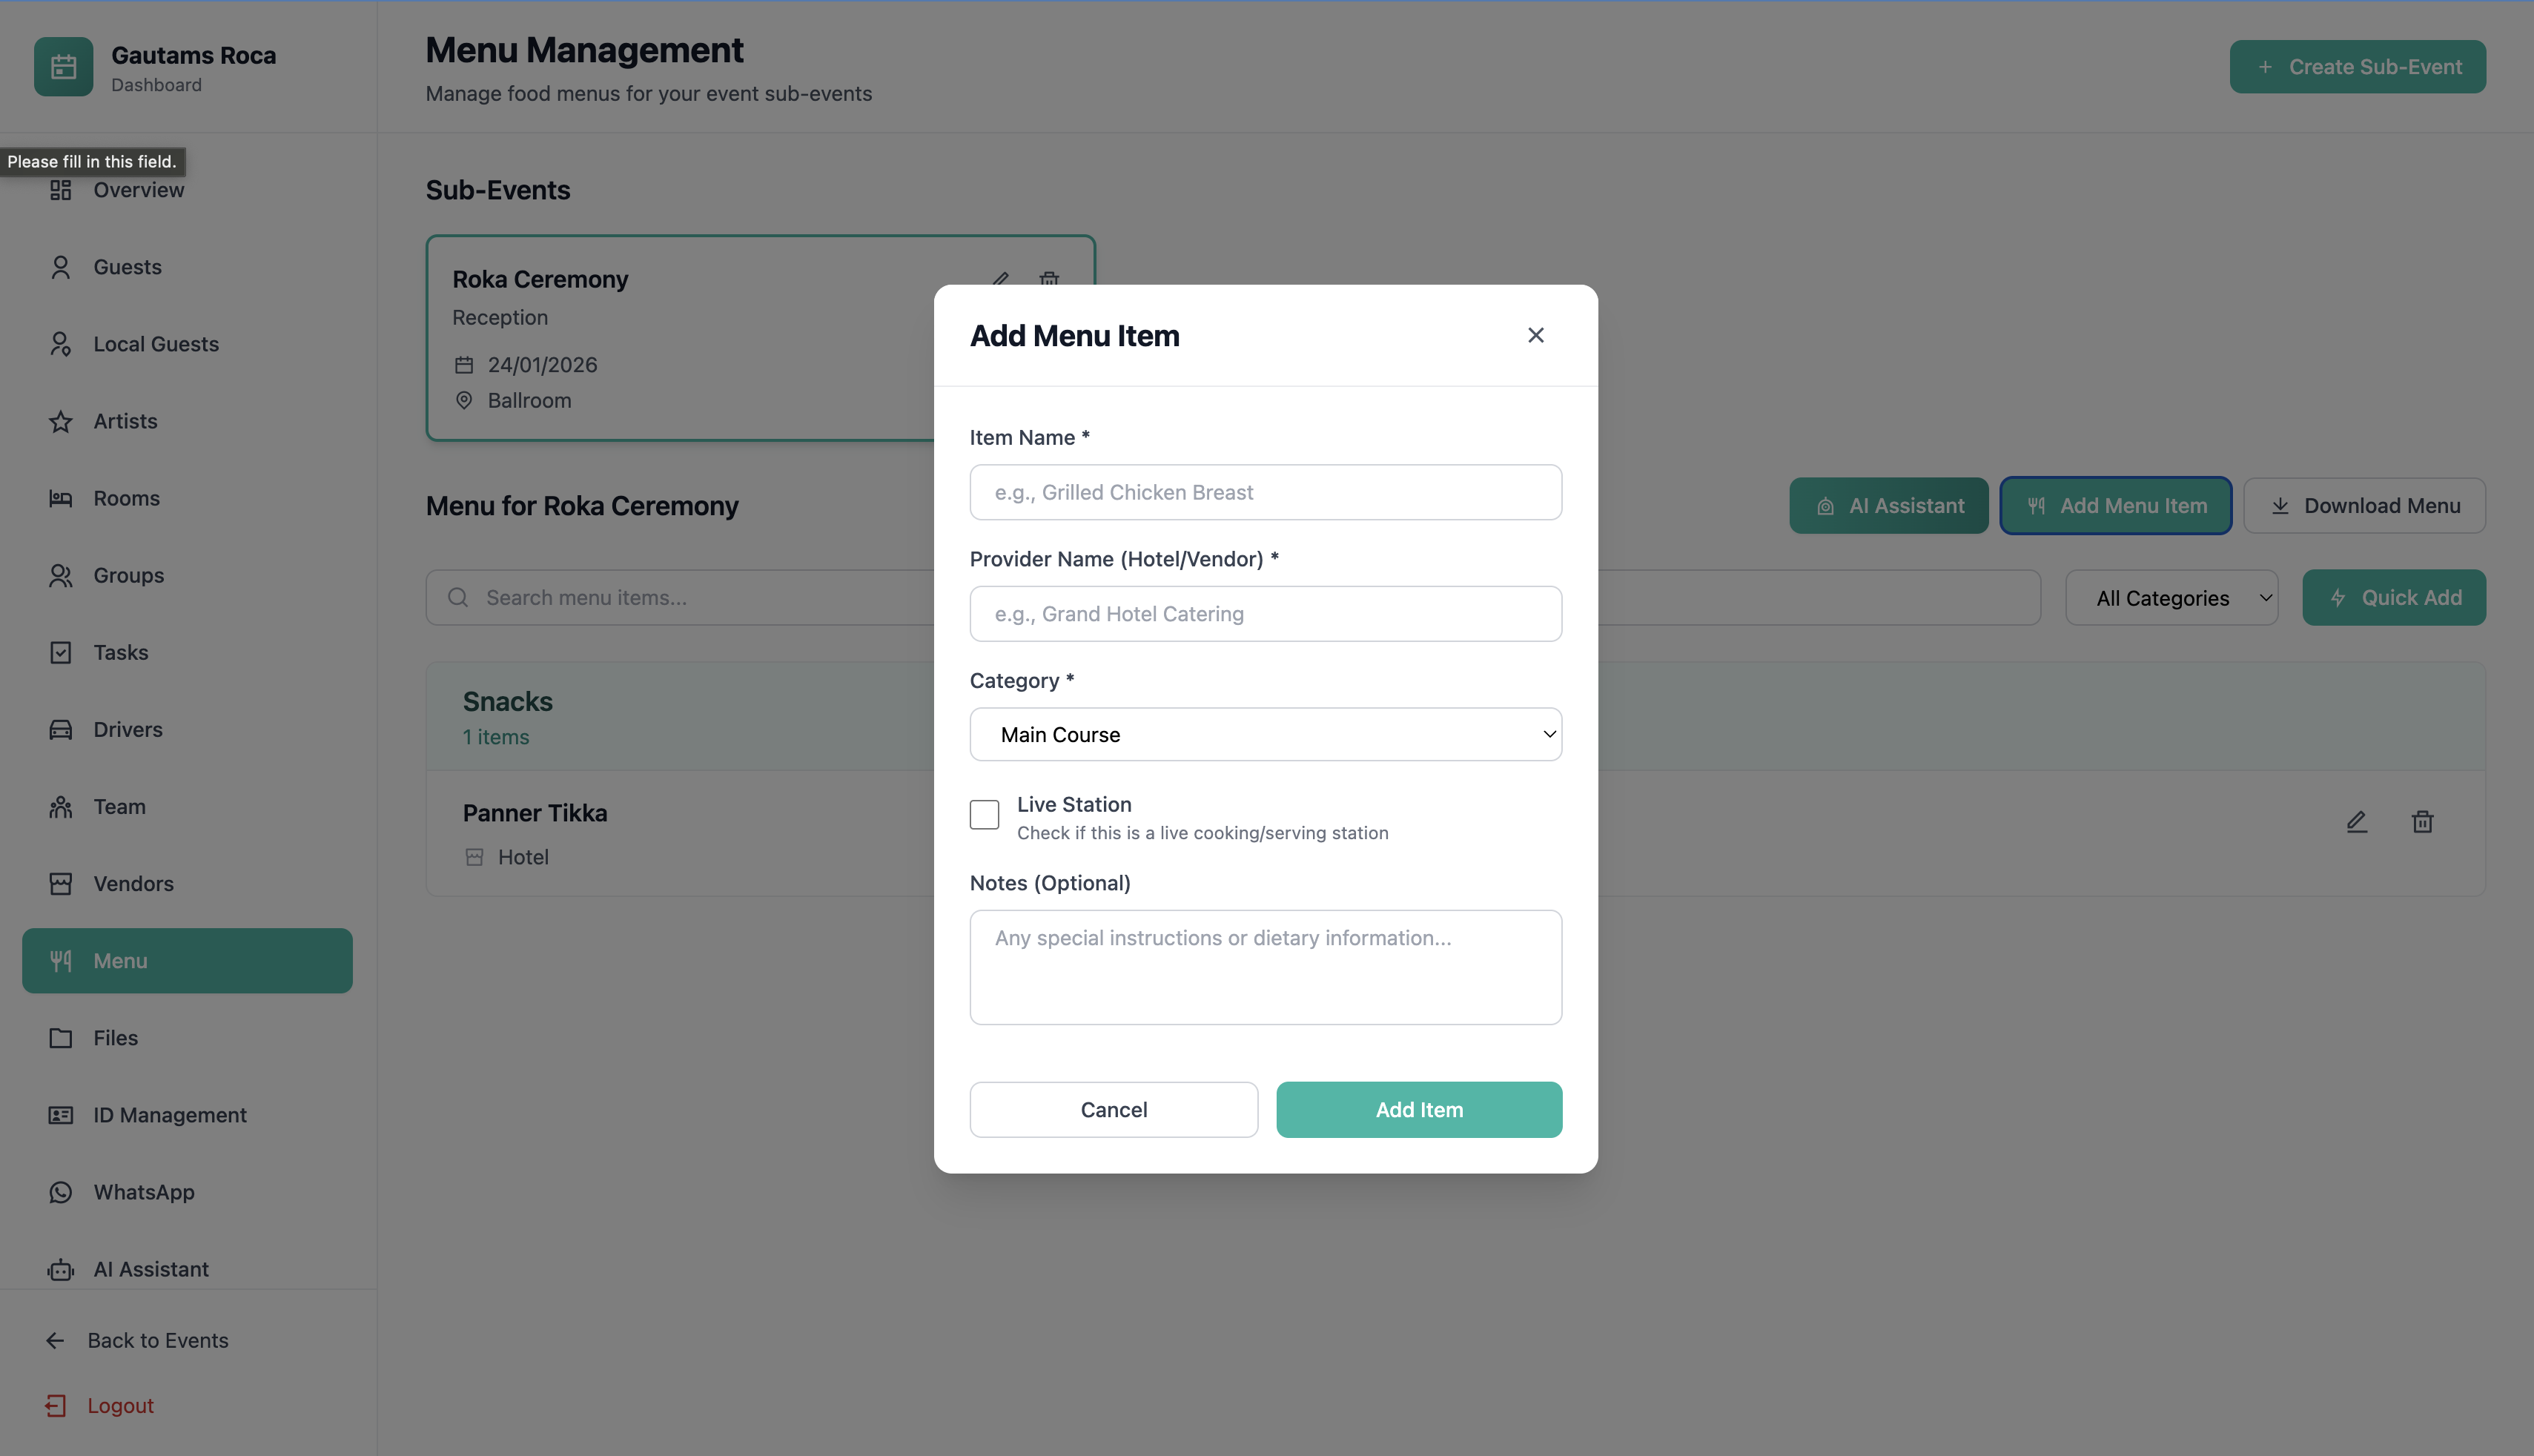Image resolution: width=2534 pixels, height=1456 pixels.
Task: Click the Gautams Roca calendar logo icon
Action: coord(63,67)
